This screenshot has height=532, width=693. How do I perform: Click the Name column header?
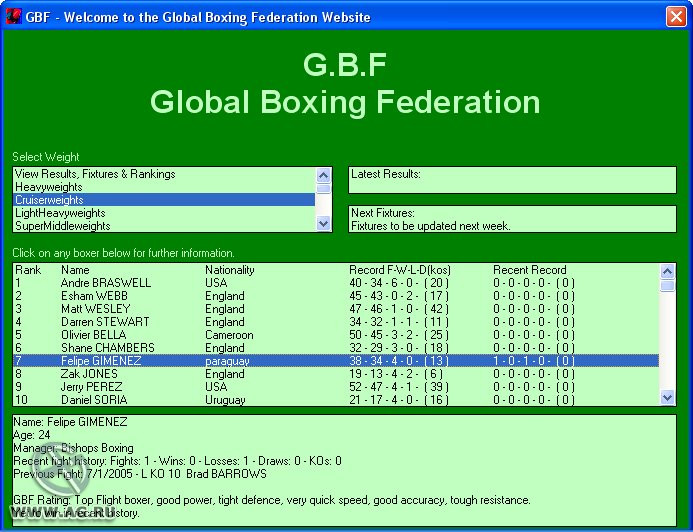tap(75, 270)
